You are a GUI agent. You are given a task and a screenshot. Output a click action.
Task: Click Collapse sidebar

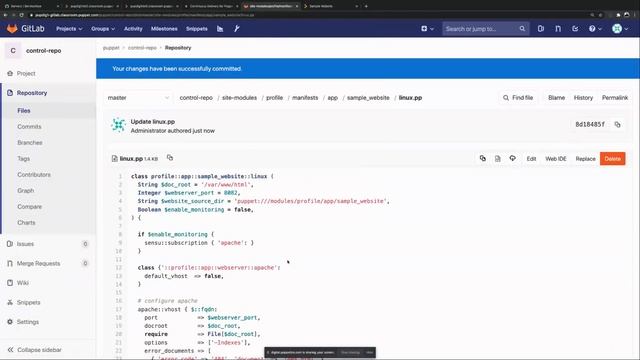point(35,350)
